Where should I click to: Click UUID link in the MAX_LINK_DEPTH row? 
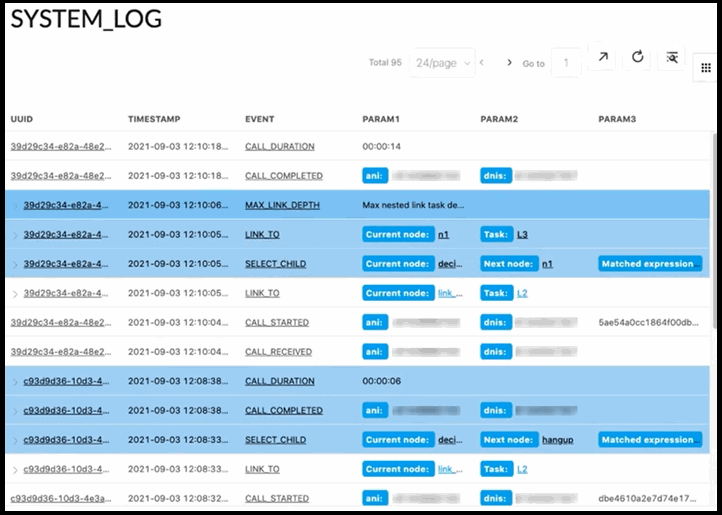pyautogui.click(x=66, y=205)
